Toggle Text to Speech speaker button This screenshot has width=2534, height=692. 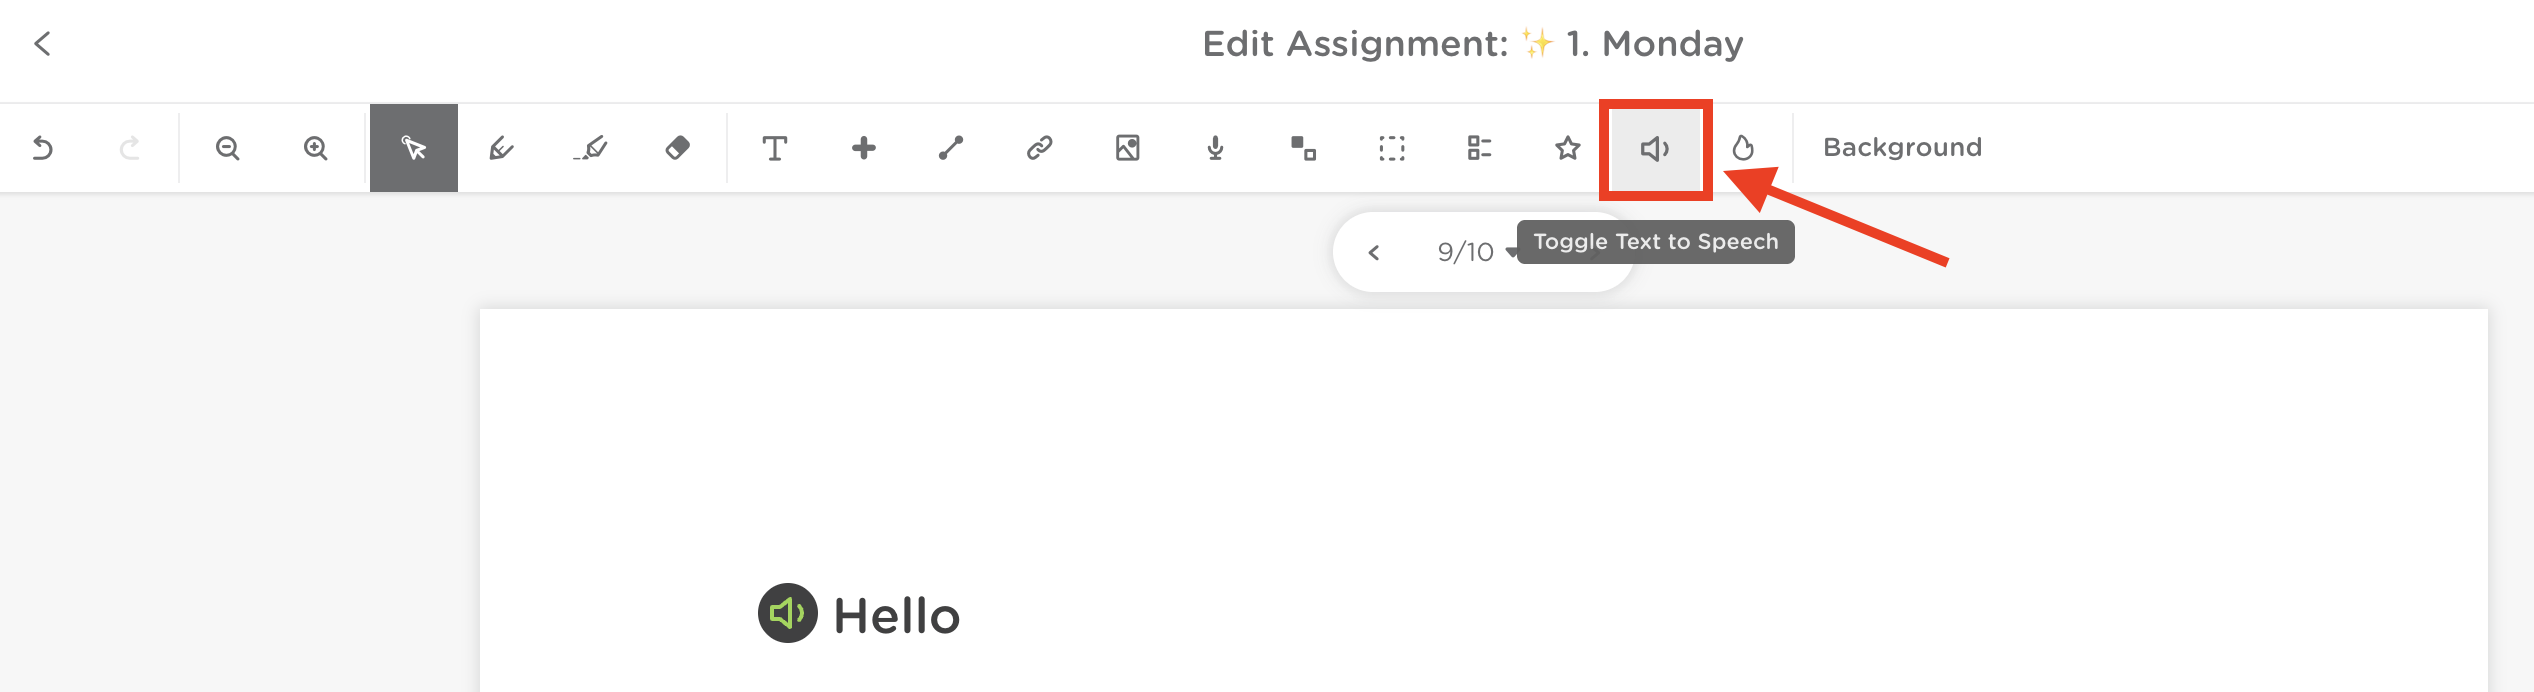pos(1655,149)
